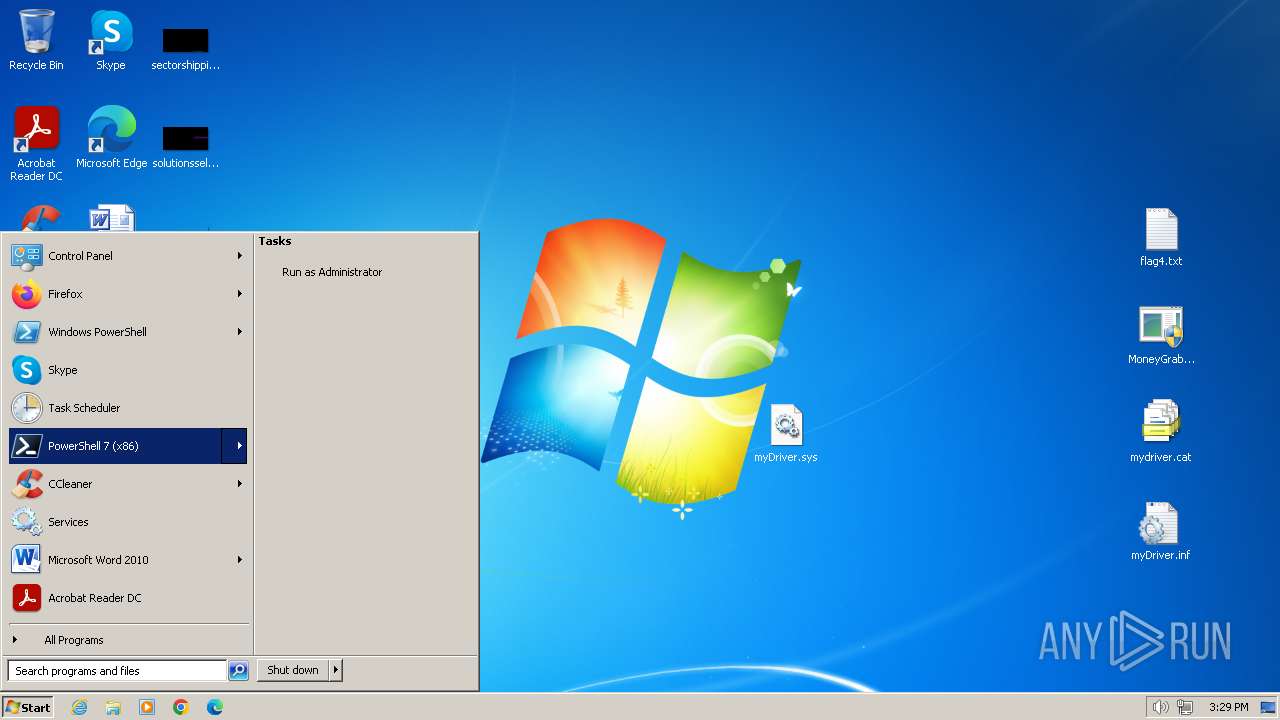Open network status tray icon
Image resolution: width=1280 pixels, height=720 pixels.
(1185, 707)
